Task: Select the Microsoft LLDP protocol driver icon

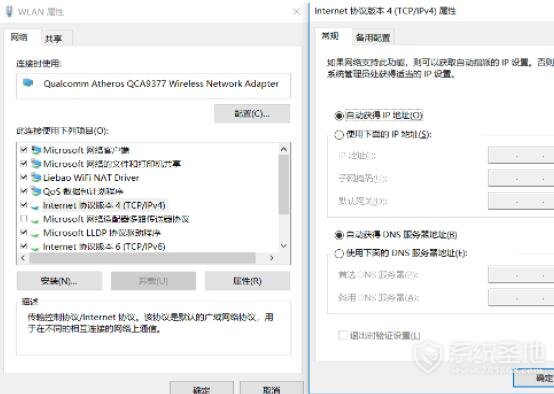Action: (x=35, y=234)
